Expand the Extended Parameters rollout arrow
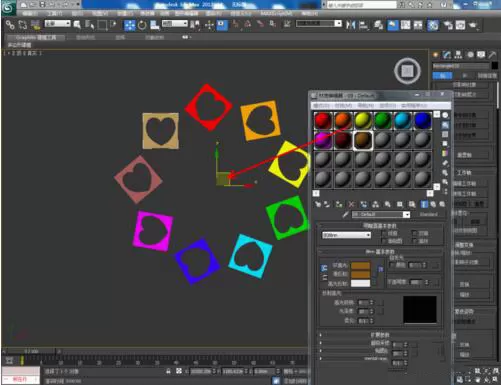This screenshot has width=501, height=385. (321, 334)
